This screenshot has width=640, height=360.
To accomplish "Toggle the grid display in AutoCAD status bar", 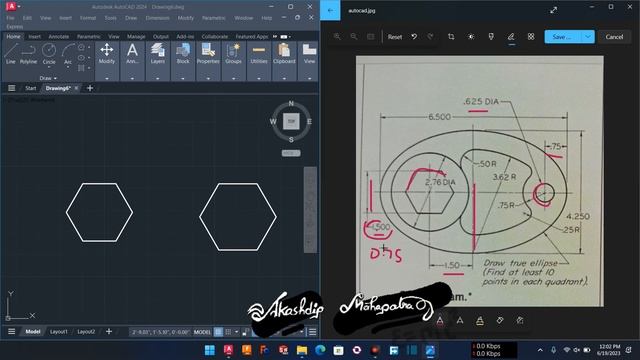I will 218,332.
